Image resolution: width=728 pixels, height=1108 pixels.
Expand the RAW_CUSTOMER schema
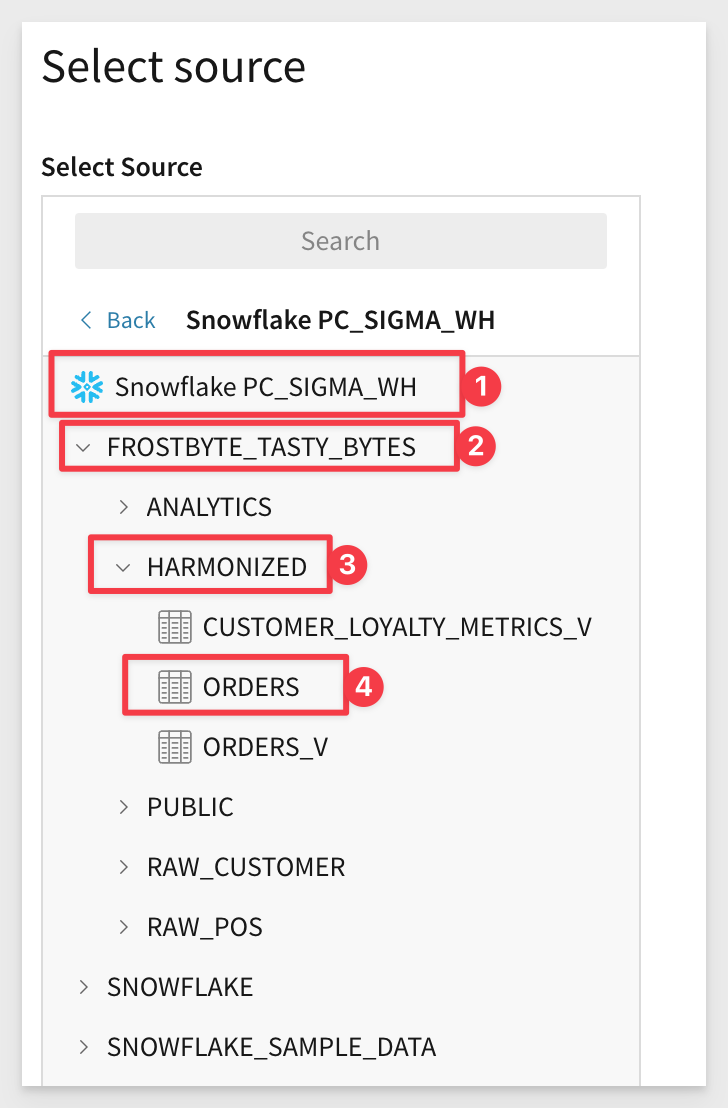(x=124, y=867)
